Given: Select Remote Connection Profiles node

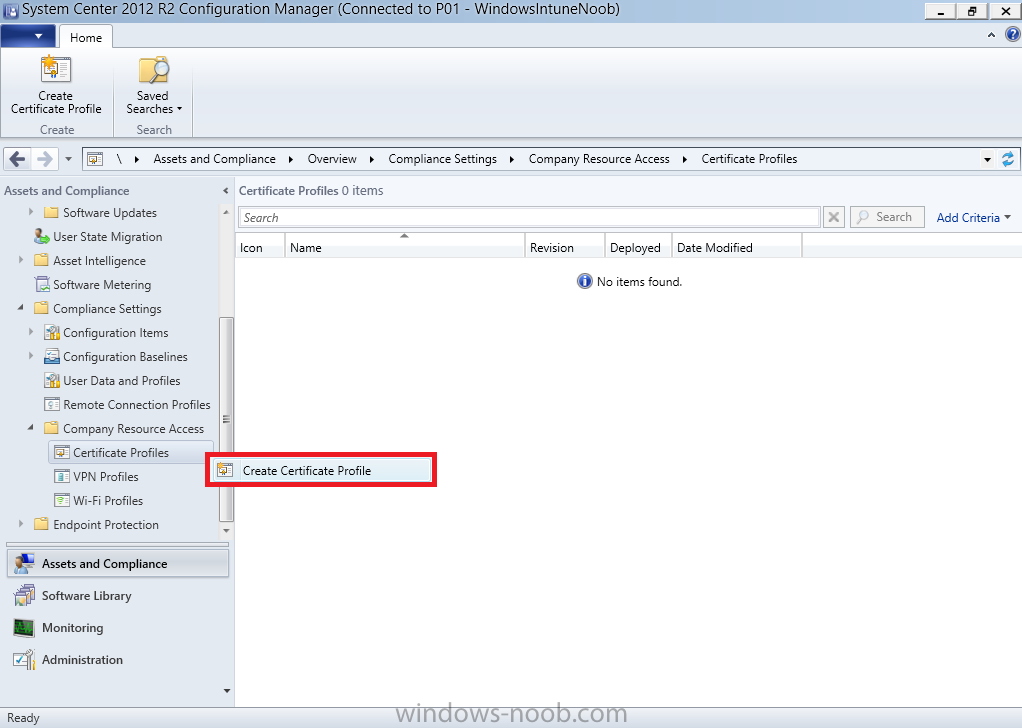Looking at the screenshot, I should 127,405.
